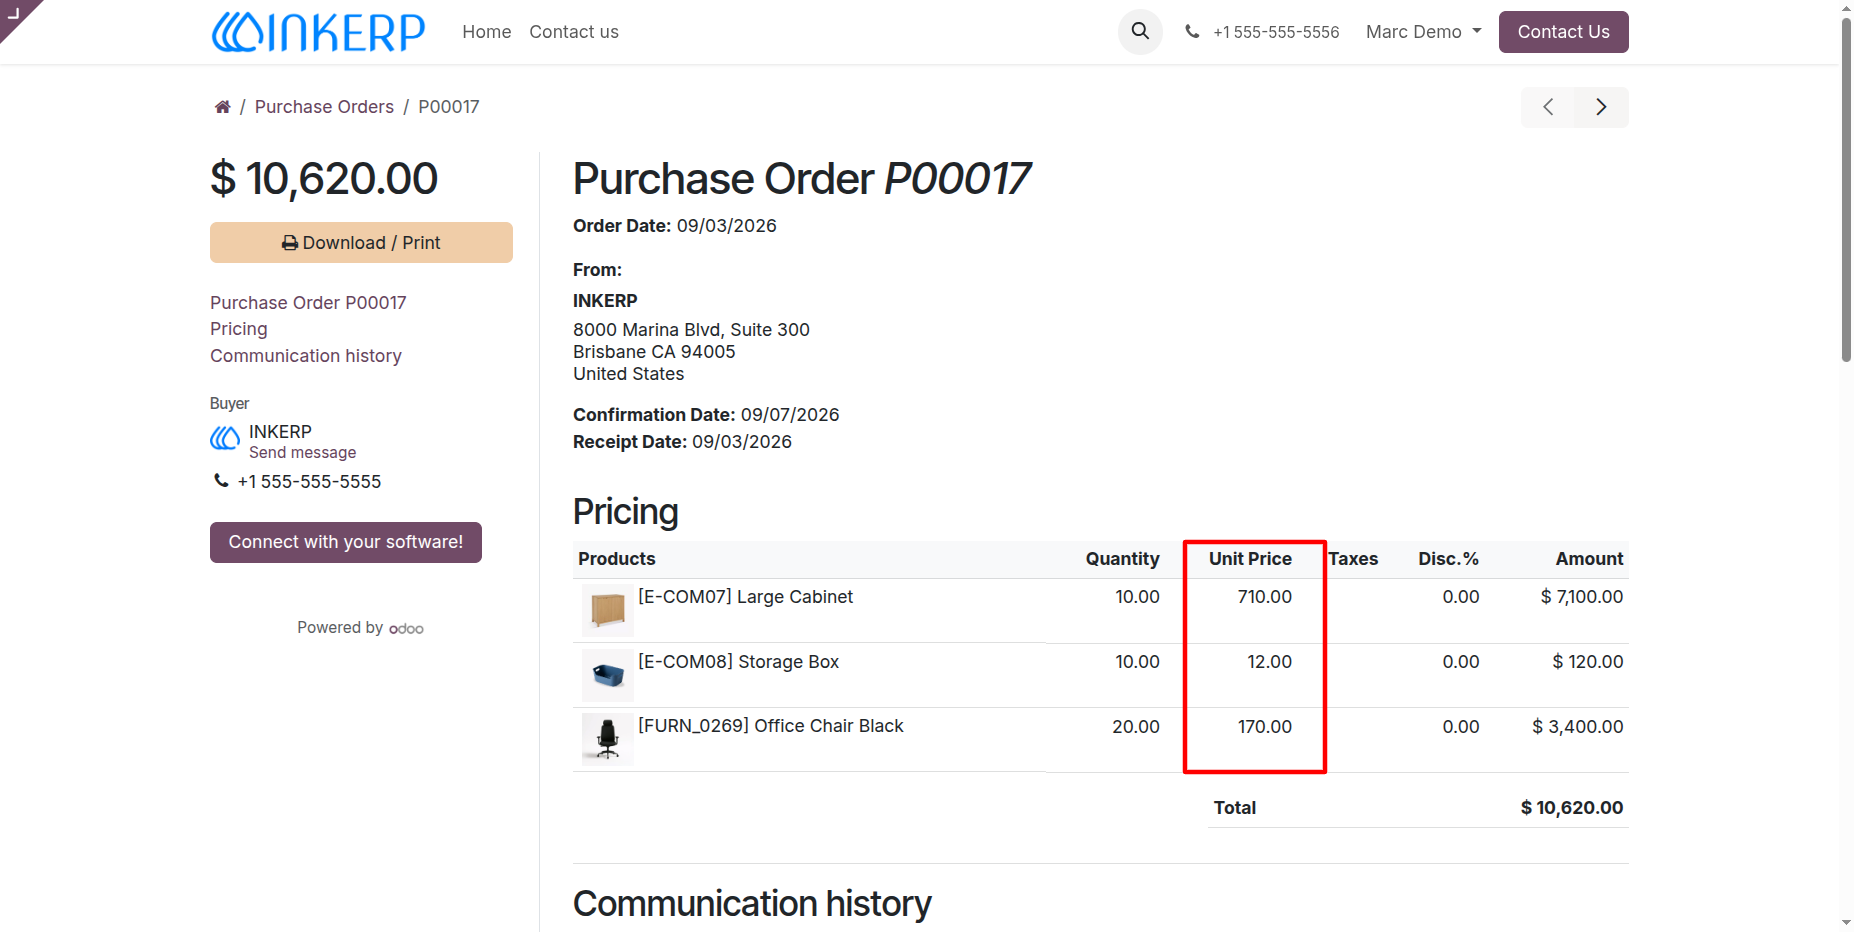Open the Large Cabinet product thumbnail
Image resolution: width=1854 pixels, height=932 pixels.
click(x=608, y=610)
